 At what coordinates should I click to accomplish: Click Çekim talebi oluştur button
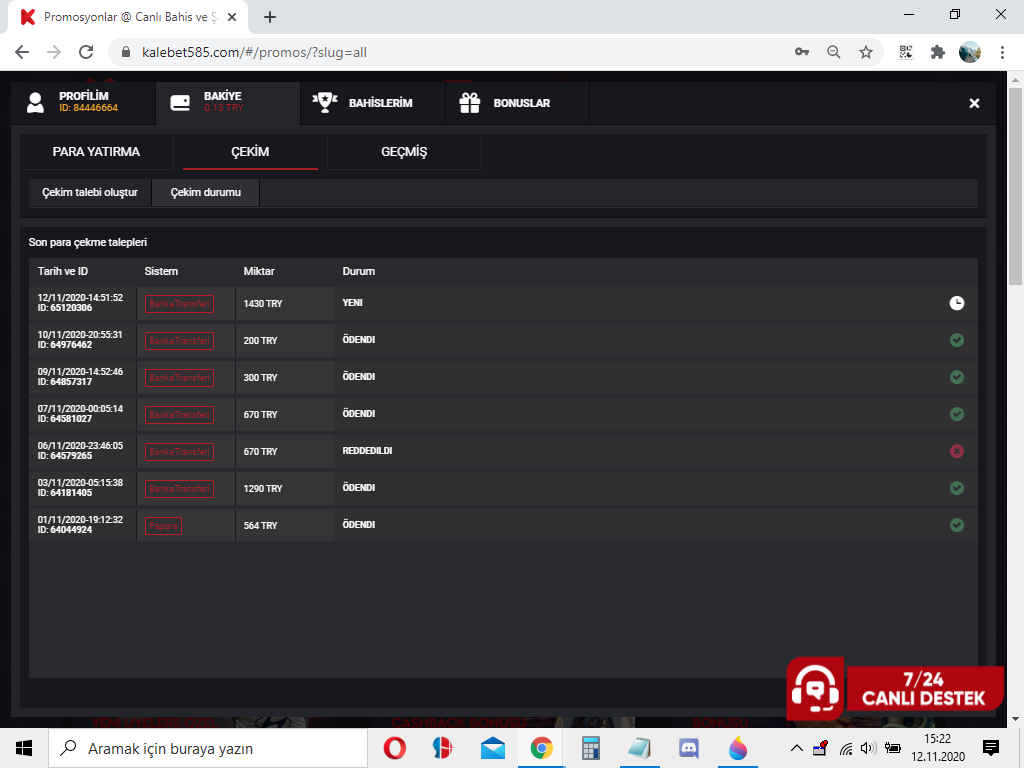pos(90,192)
